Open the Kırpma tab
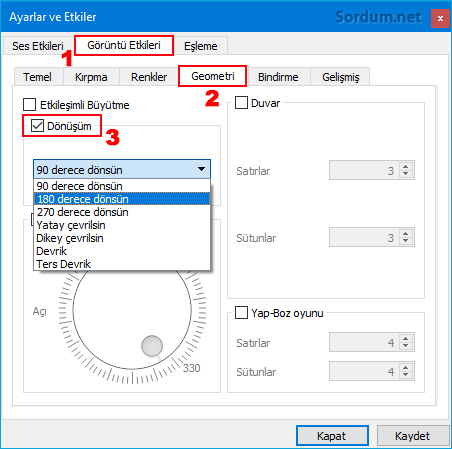This screenshot has height=449, width=452. coord(91,77)
